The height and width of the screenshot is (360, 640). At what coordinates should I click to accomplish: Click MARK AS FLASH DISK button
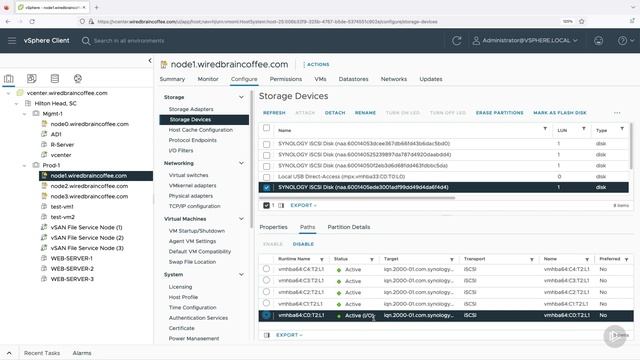pos(560,113)
